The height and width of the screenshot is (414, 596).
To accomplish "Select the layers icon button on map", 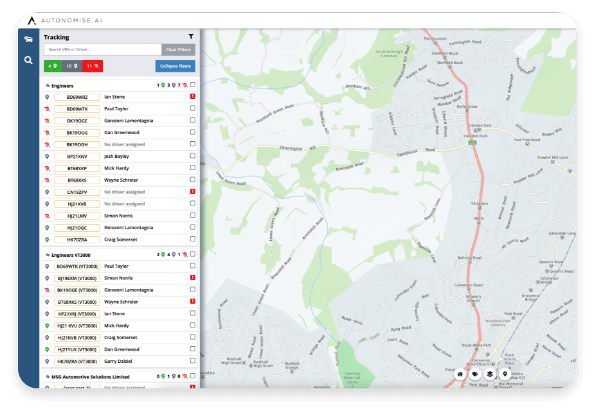I will tap(490, 374).
